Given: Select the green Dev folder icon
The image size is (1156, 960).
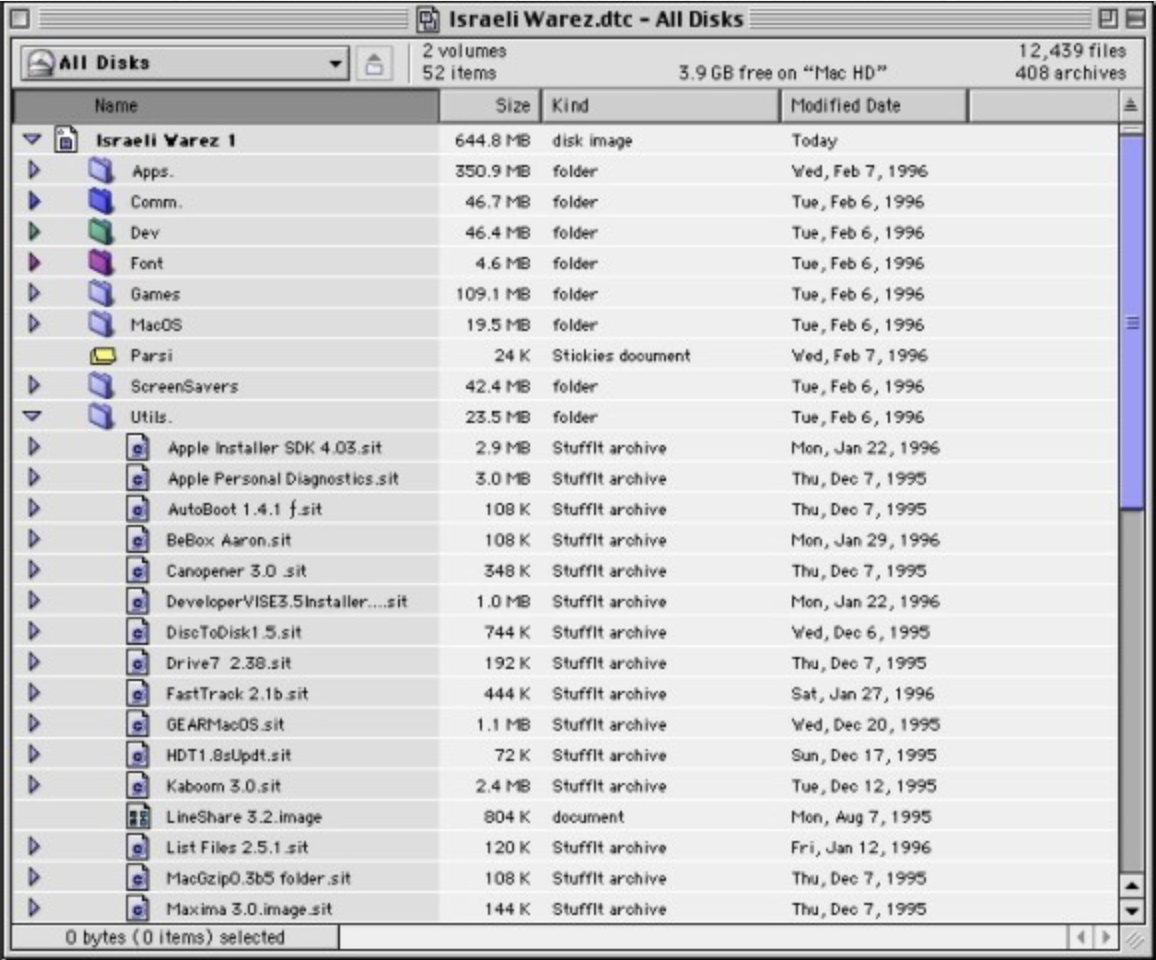Looking at the screenshot, I should (102, 232).
